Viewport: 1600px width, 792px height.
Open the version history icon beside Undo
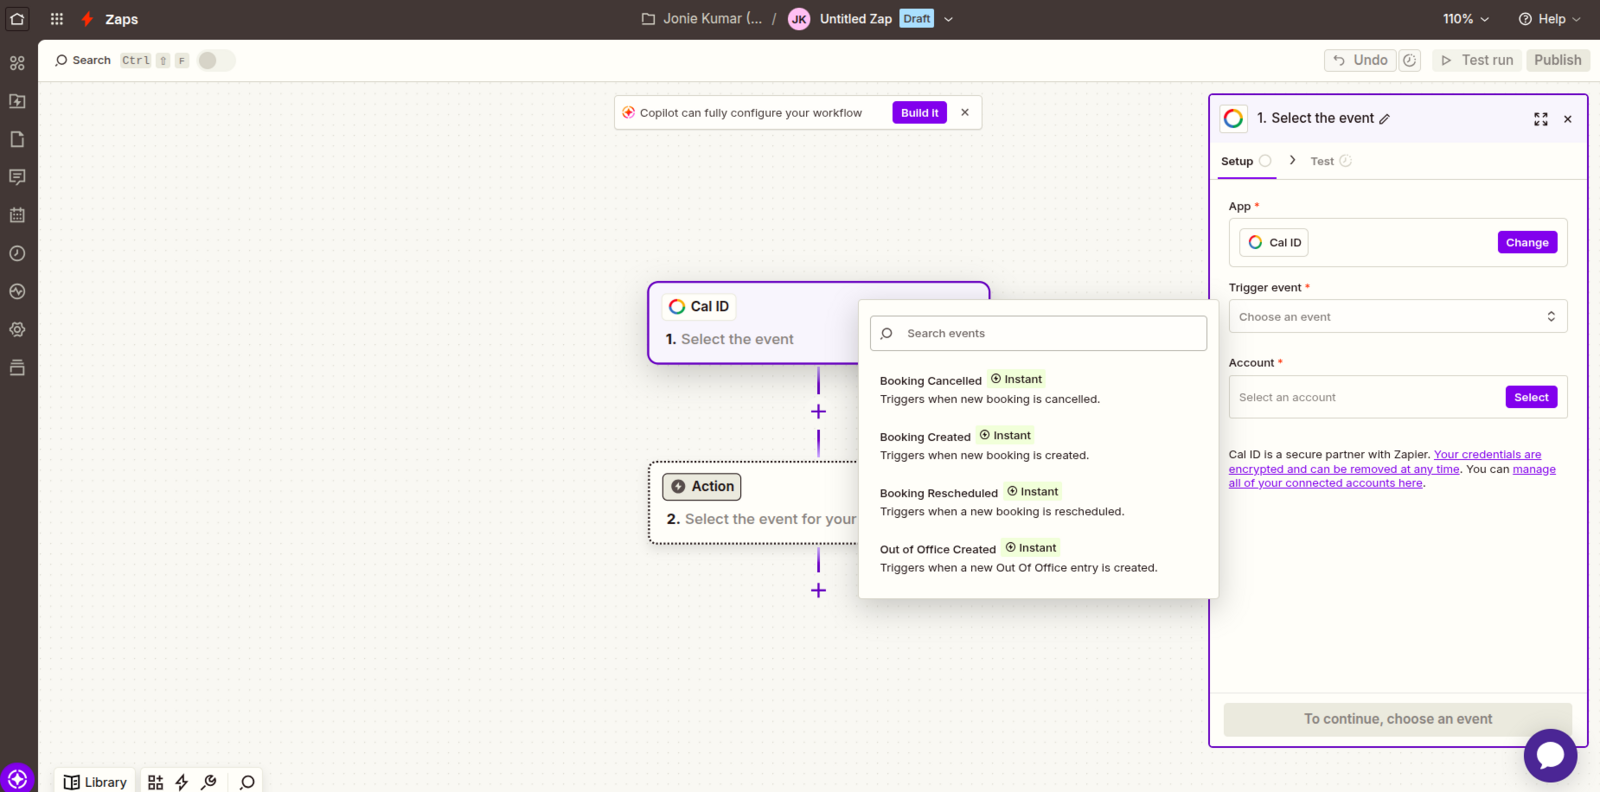click(x=1409, y=60)
